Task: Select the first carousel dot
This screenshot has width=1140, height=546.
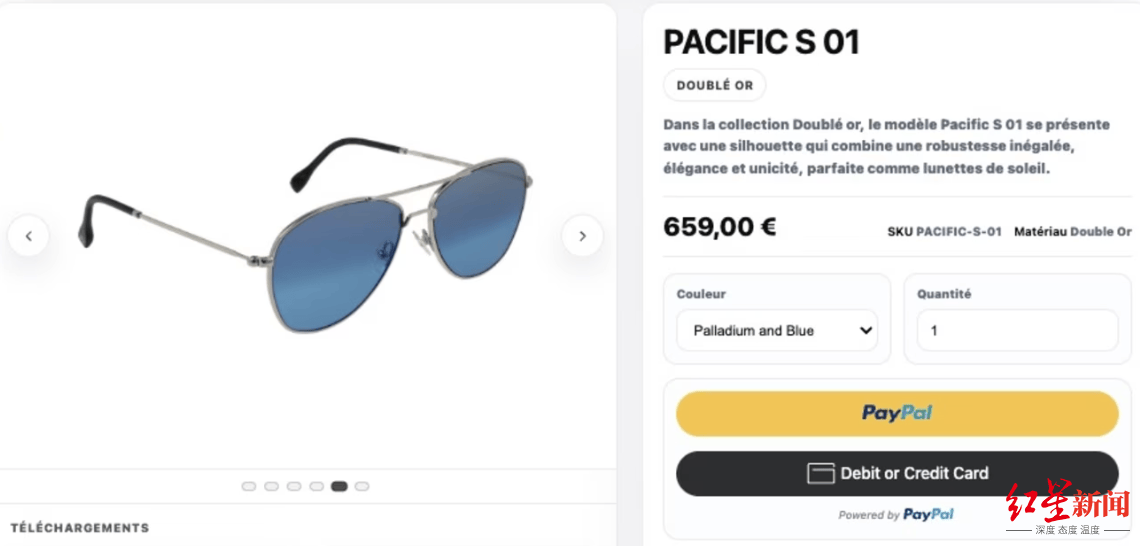Action: [249, 487]
